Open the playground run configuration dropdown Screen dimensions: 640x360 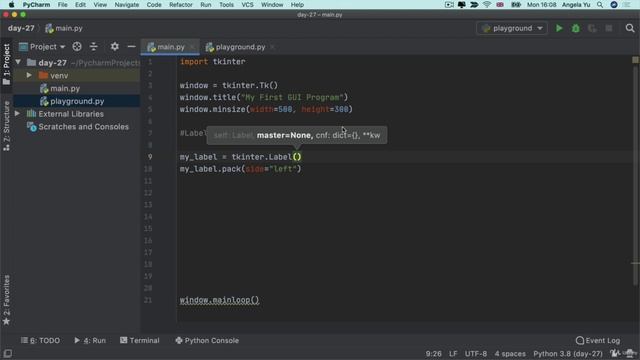[512, 28]
